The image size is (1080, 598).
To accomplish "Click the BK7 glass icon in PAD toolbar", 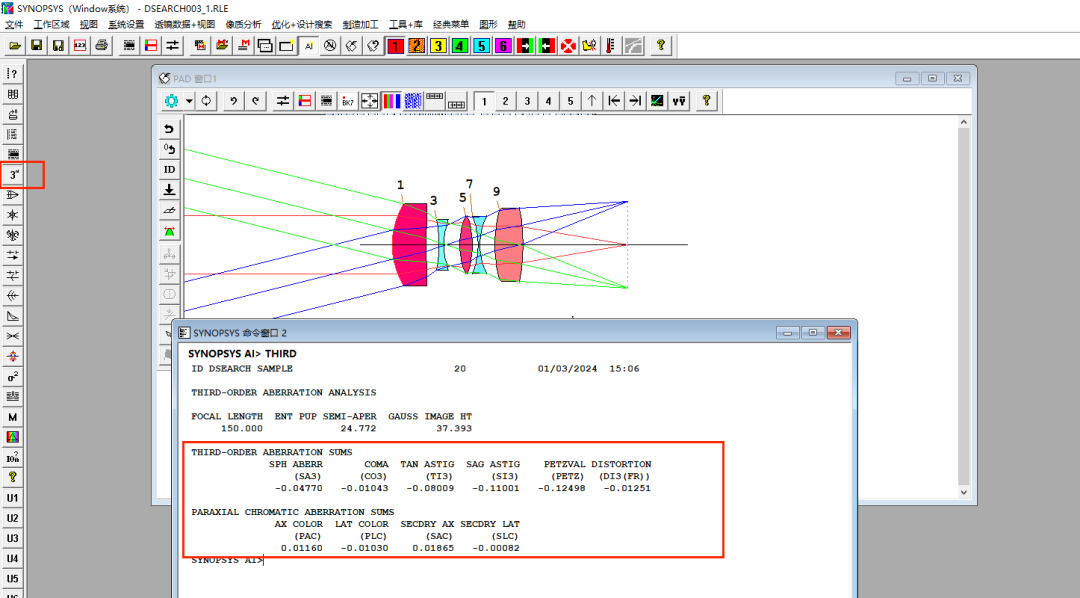I will point(348,101).
